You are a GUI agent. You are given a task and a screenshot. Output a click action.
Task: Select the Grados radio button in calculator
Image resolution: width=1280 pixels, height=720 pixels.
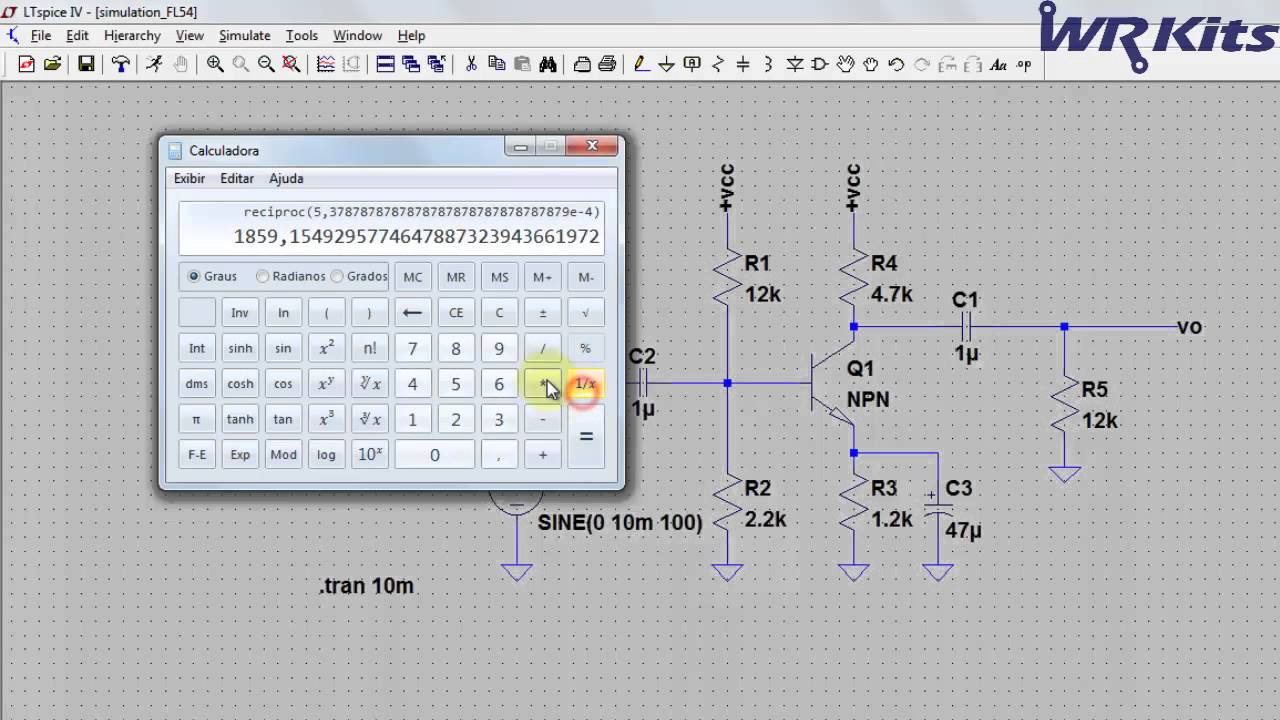pyautogui.click(x=337, y=276)
